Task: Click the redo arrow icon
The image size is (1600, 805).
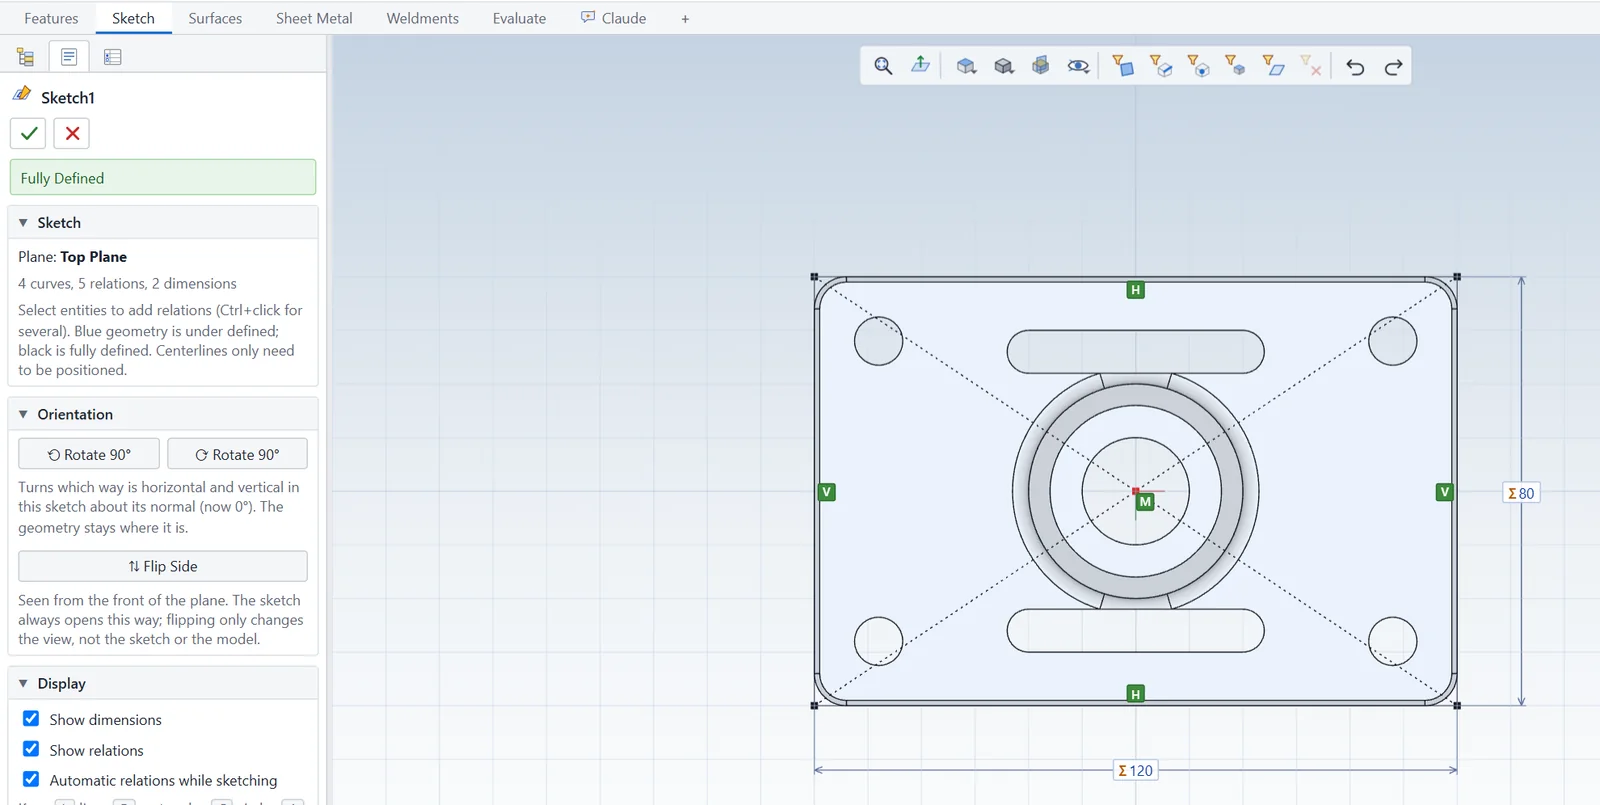Action: pos(1393,67)
